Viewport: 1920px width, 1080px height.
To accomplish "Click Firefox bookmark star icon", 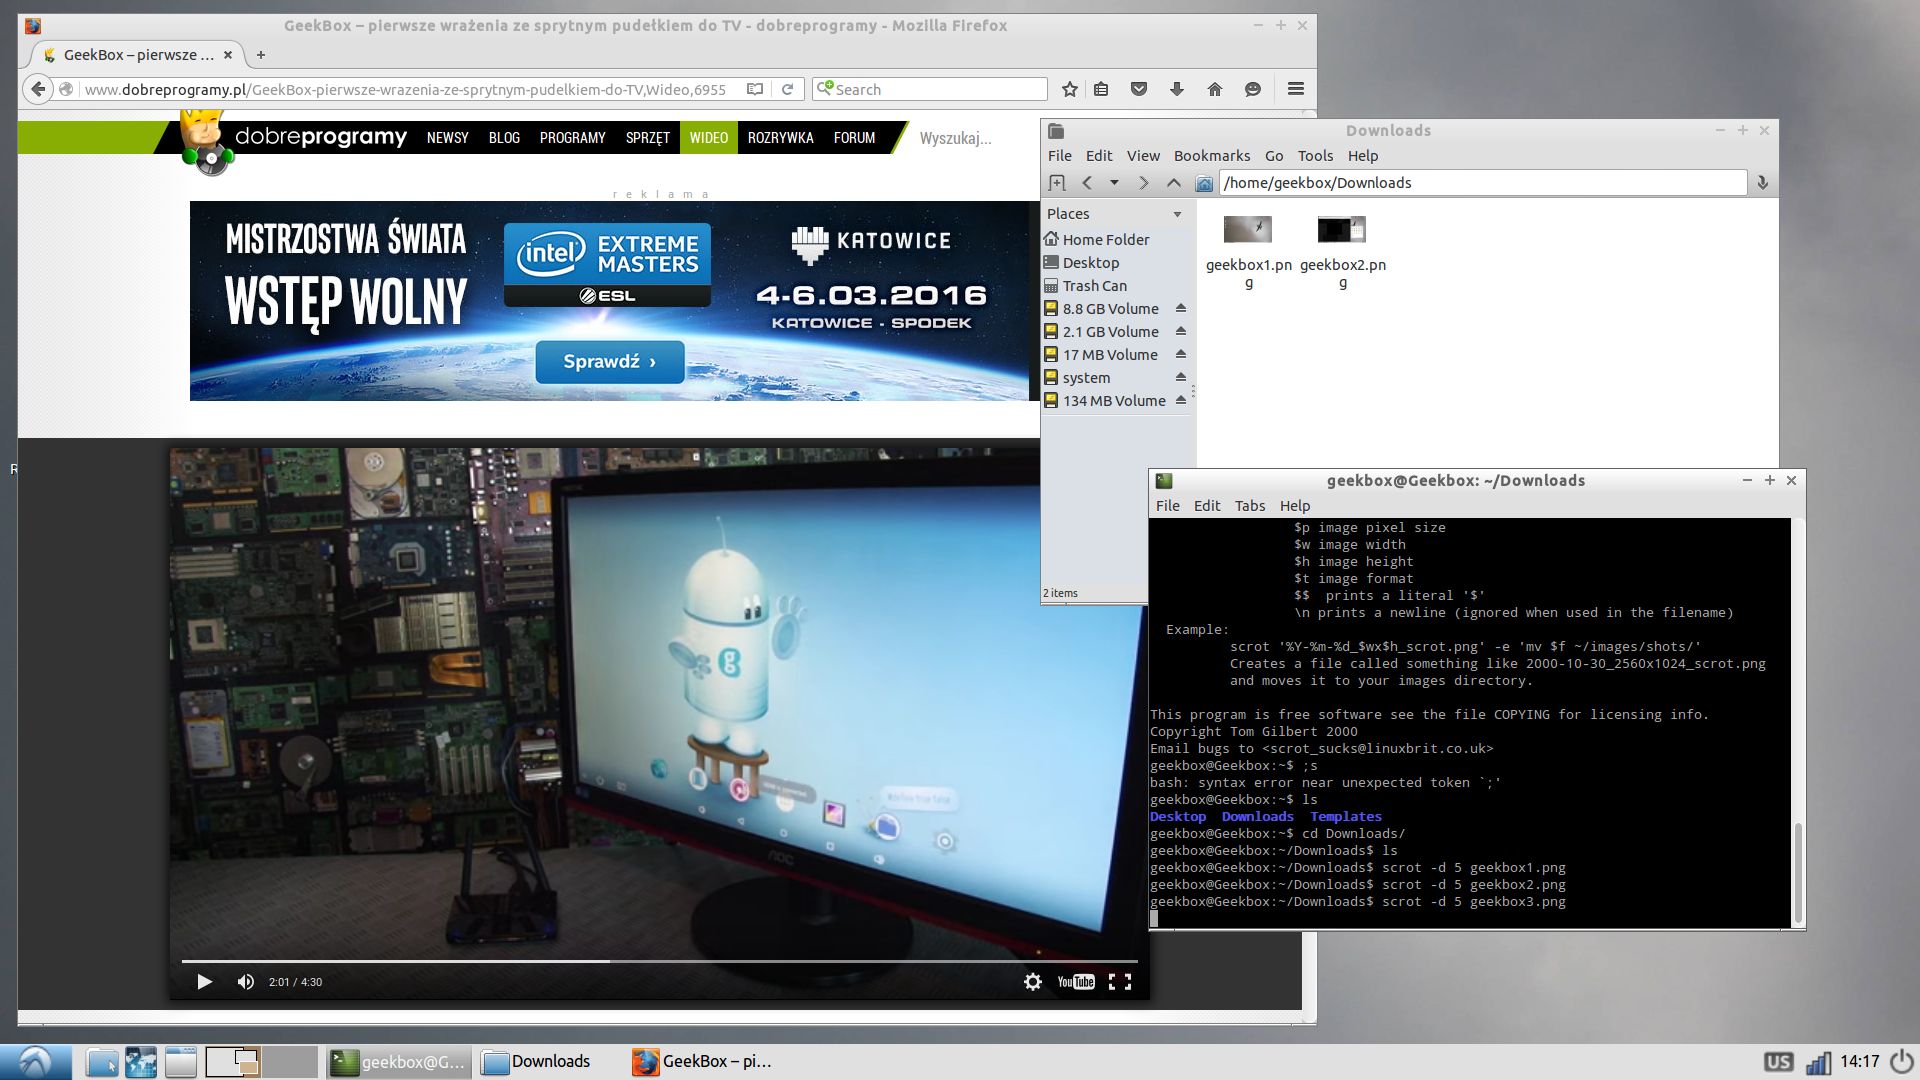I will (1069, 89).
